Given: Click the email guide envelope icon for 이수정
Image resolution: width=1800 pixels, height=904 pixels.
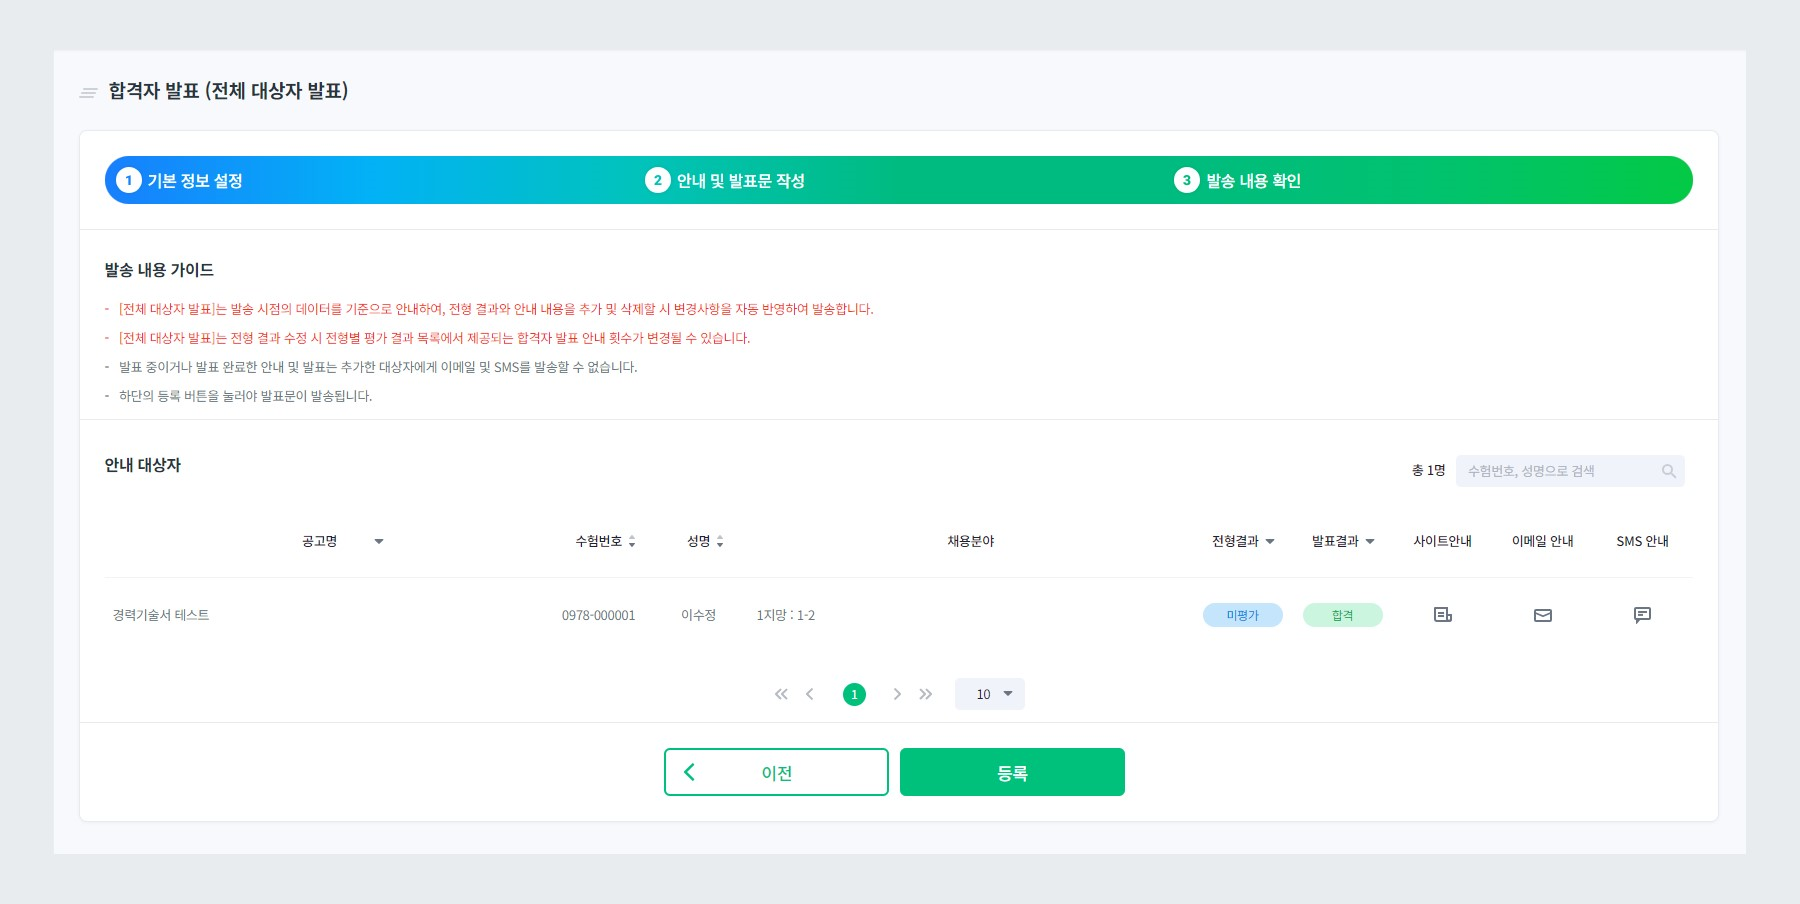Looking at the screenshot, I should click(1542, 615).
